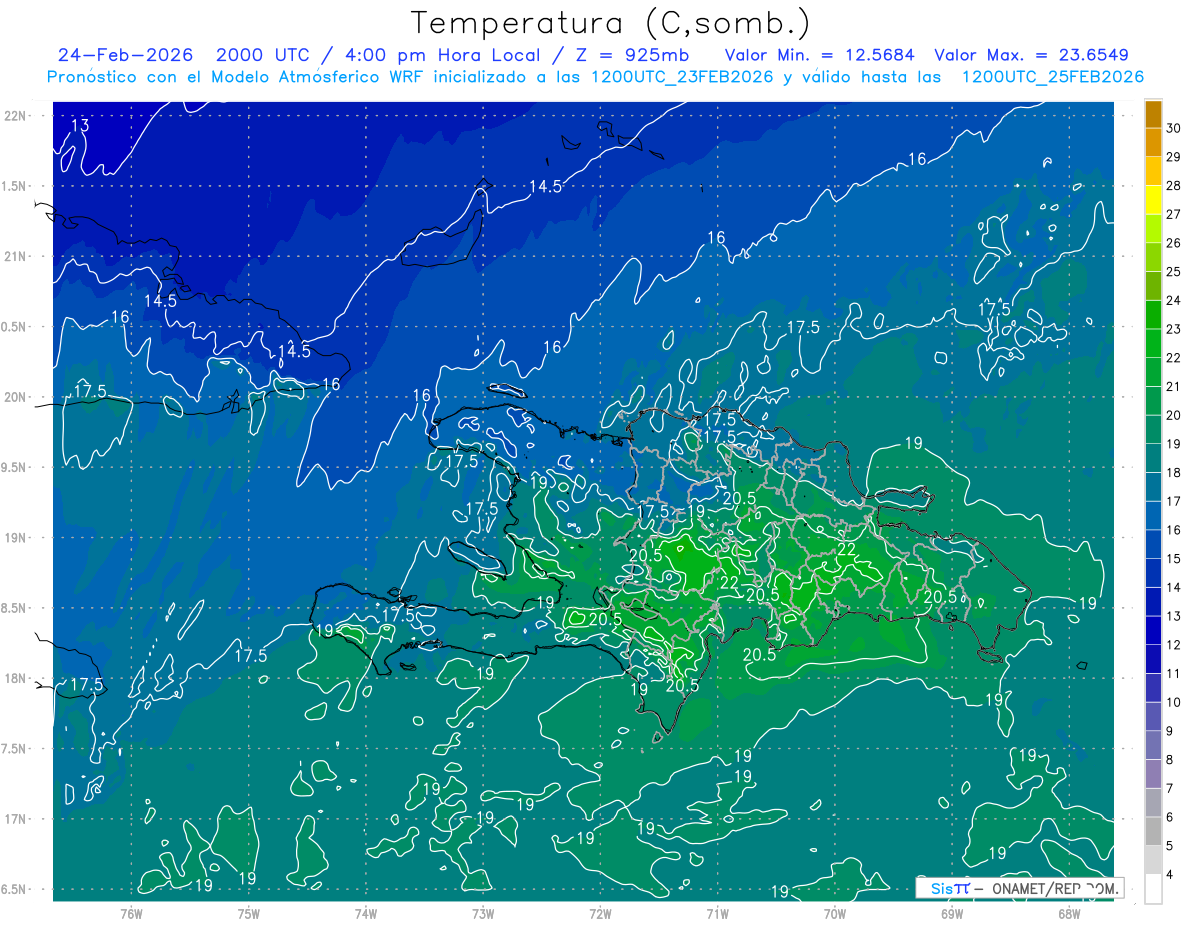1200x927 pixels.
Task: Click the white bottom swatch below 4
Action: (1154, 889)
